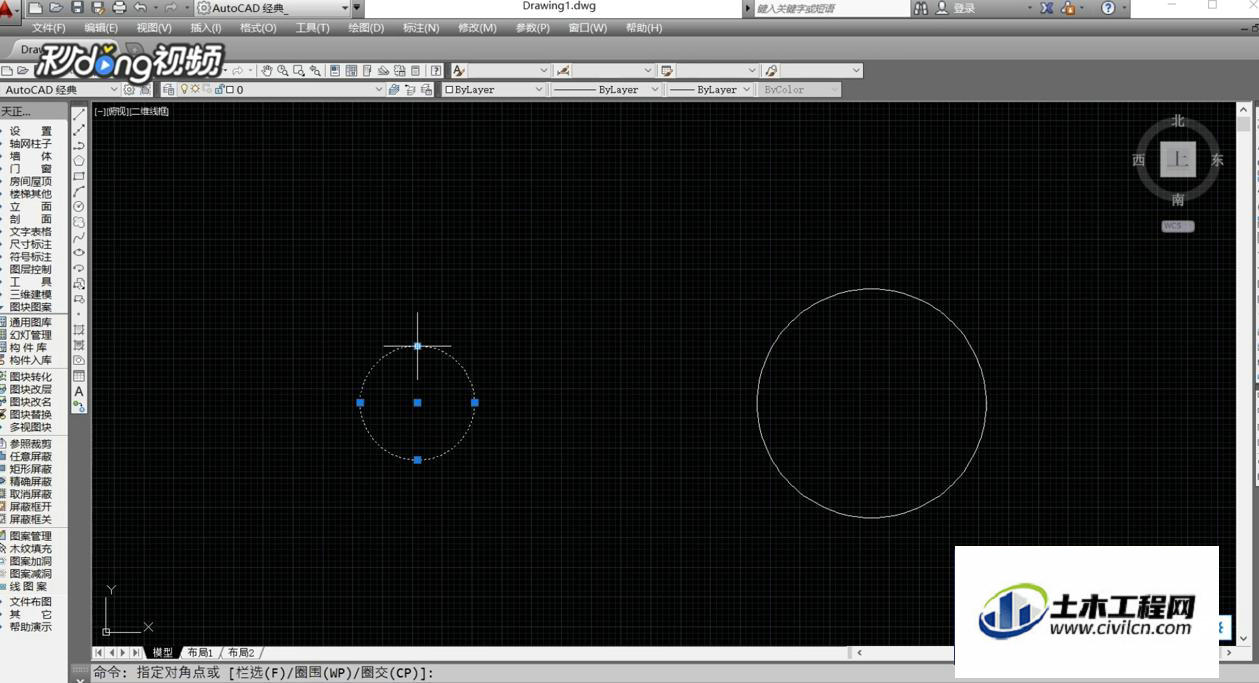Image resolution: width=1259 pixels, height=683 pixels.
Task: Open the 编辑(E) menu
Action: 101,28
